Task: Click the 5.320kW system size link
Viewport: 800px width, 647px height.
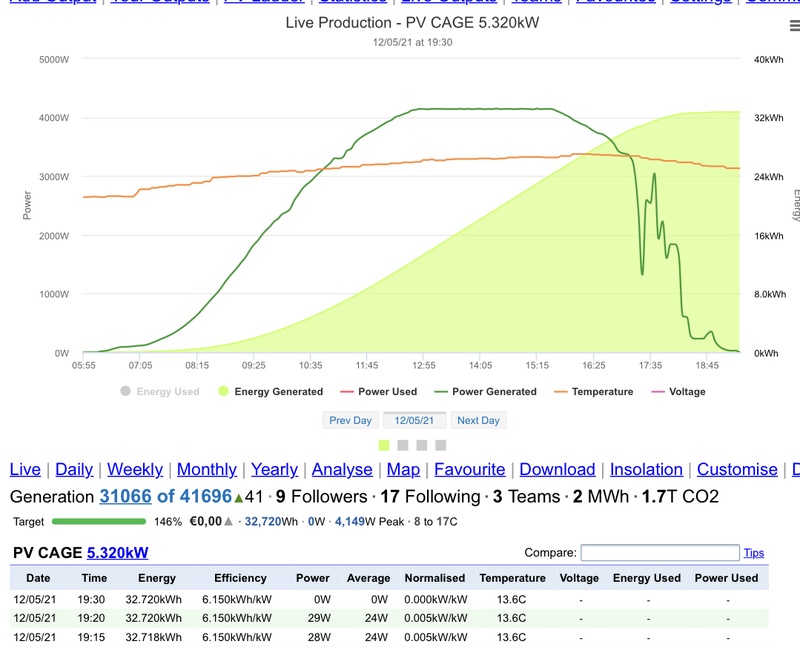Action: pyautogui.click(x=117, y=553)
